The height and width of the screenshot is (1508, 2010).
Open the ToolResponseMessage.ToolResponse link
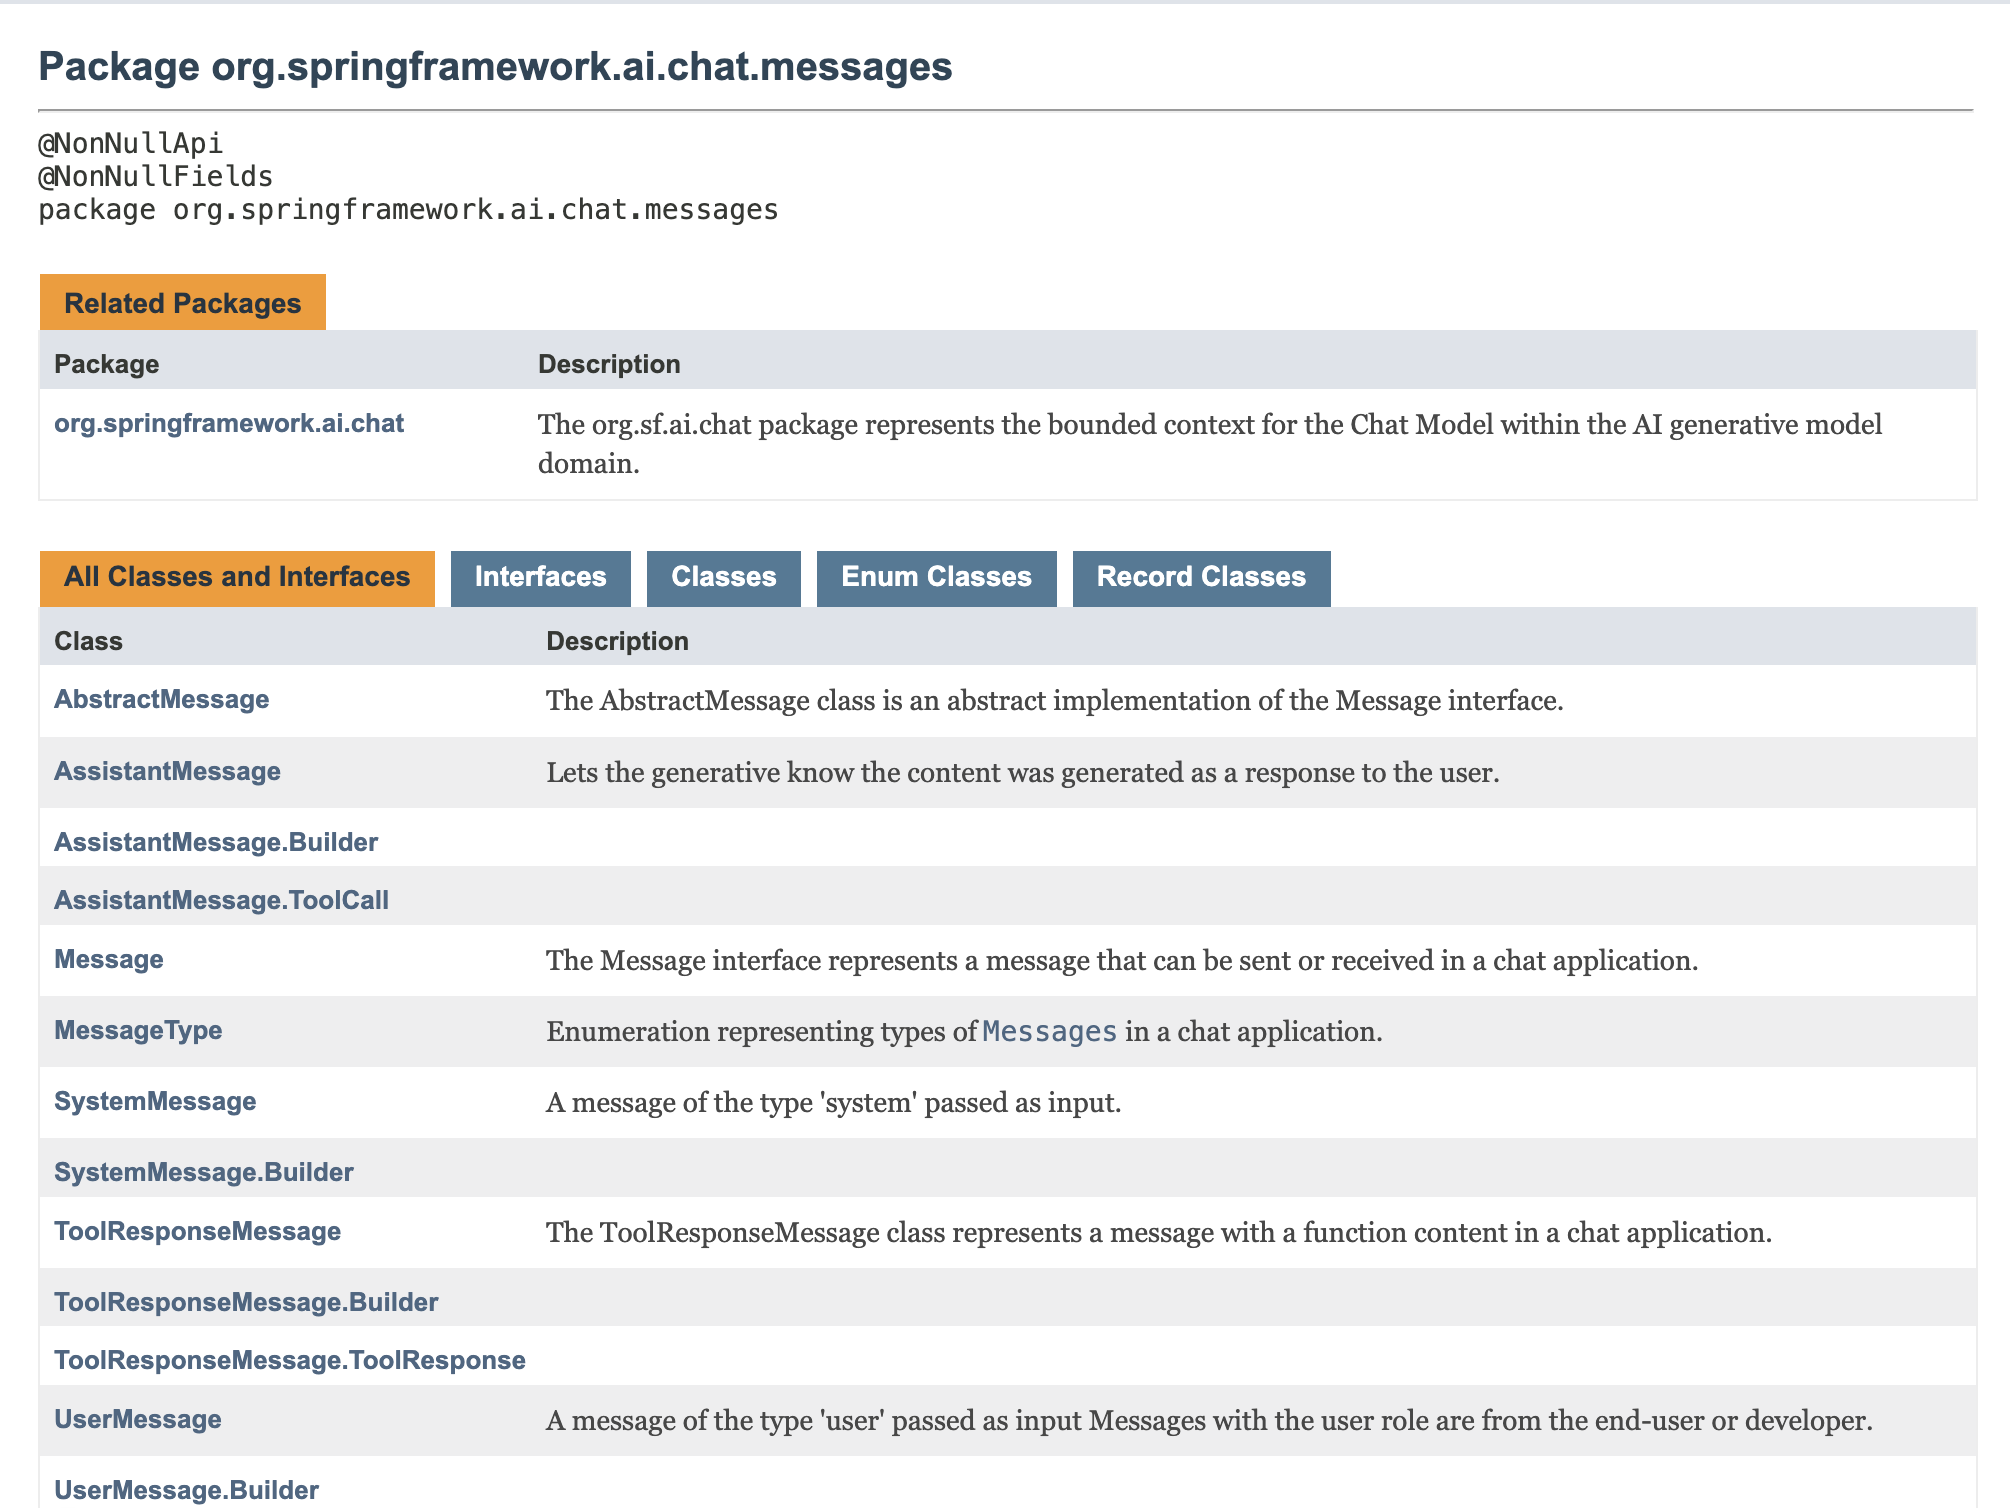(290, 1360)
